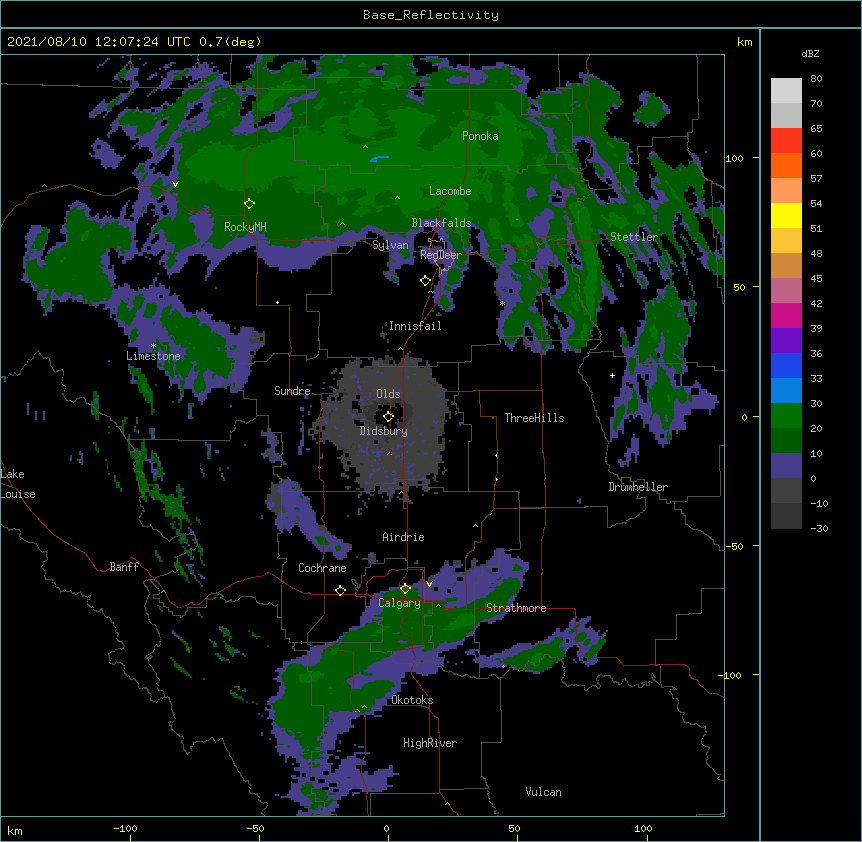Click the Sundre city label
The width and height of the screenshot is (862, 842).
292,391
